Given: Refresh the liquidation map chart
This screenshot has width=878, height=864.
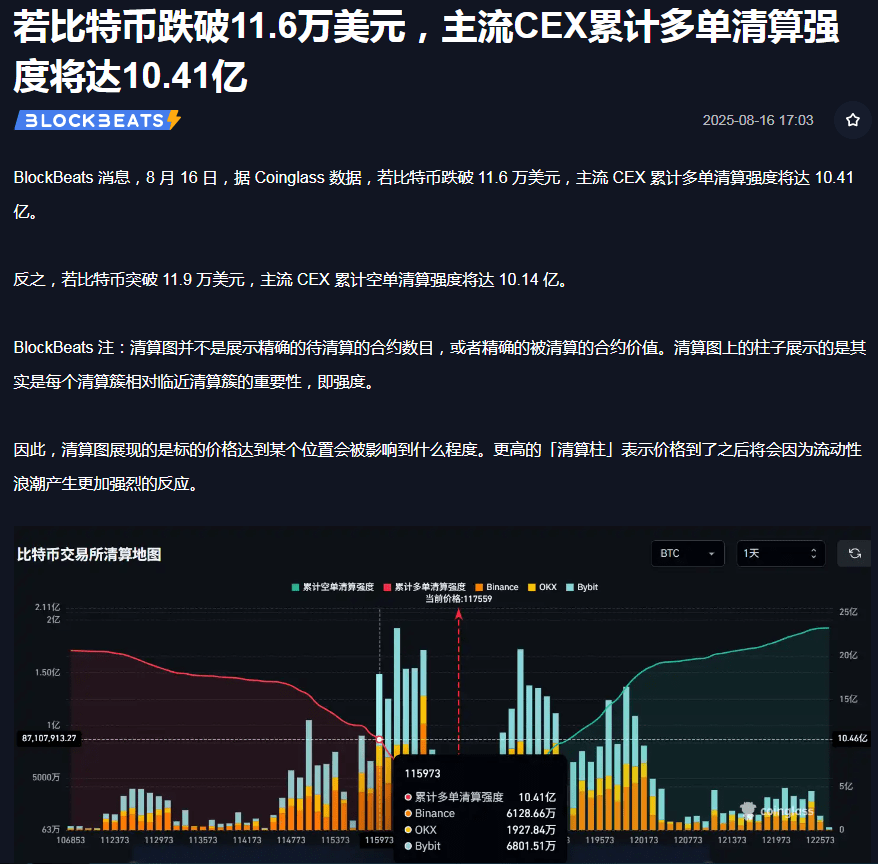Looking at the screenshot, I should click(x=854, y=553).
